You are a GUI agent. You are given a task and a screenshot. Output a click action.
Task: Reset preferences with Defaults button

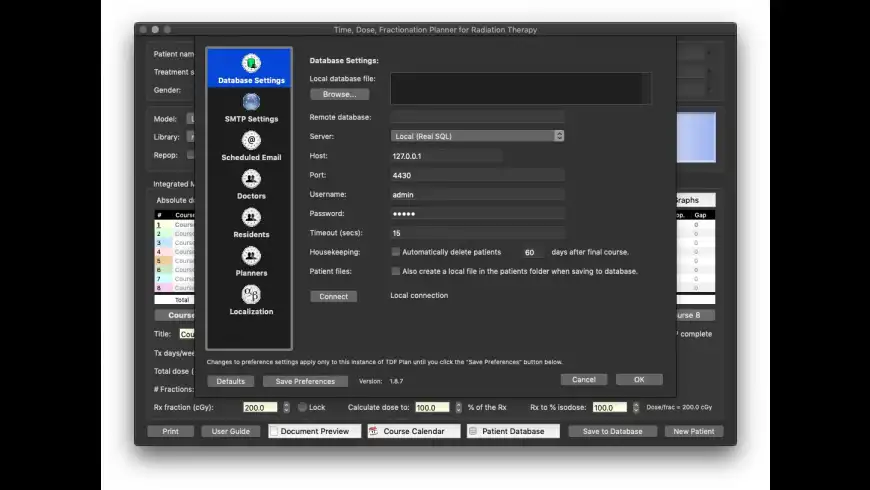point(230,381)
